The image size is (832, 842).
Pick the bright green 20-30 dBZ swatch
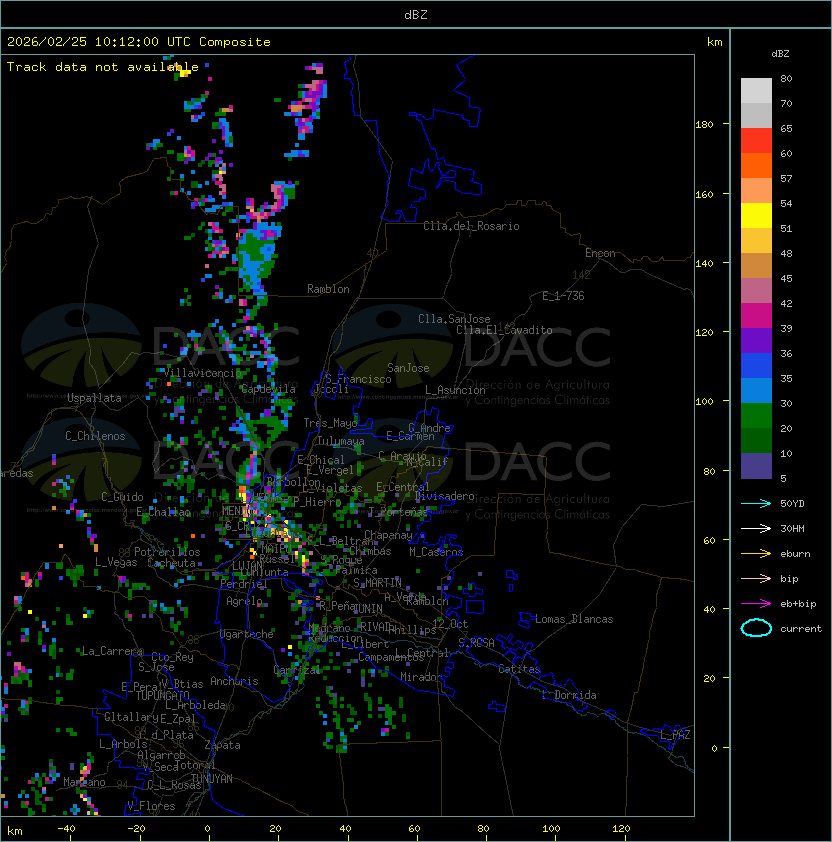(756, 416)
